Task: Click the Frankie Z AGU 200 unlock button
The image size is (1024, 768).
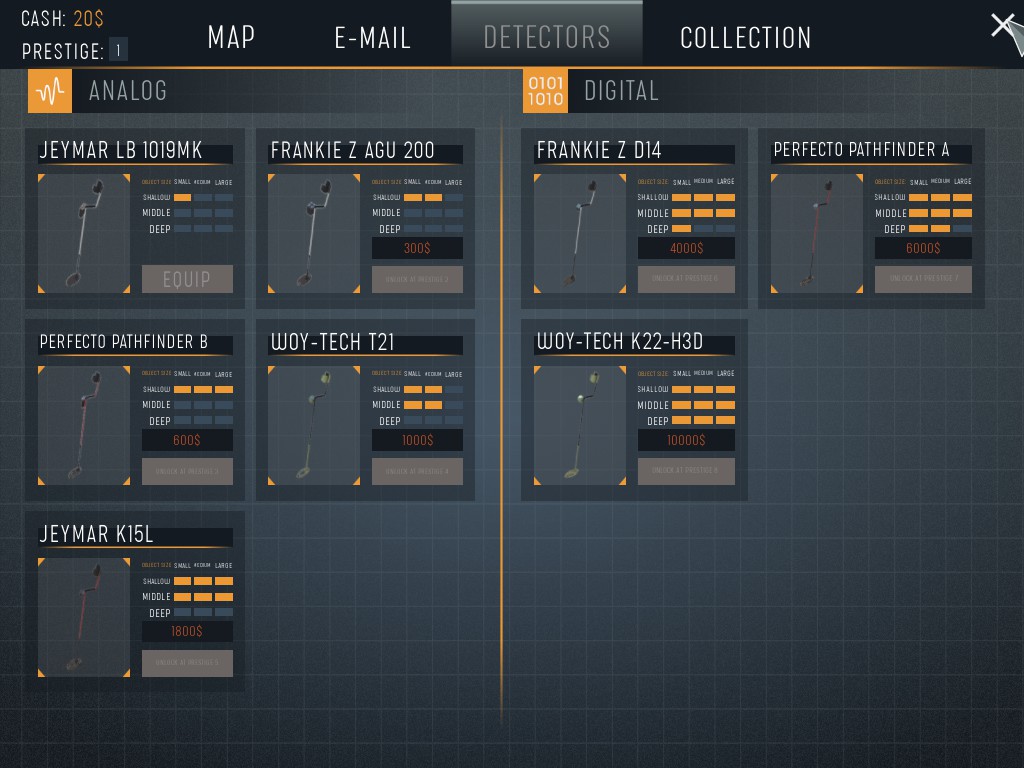Action: pos(417,279)
